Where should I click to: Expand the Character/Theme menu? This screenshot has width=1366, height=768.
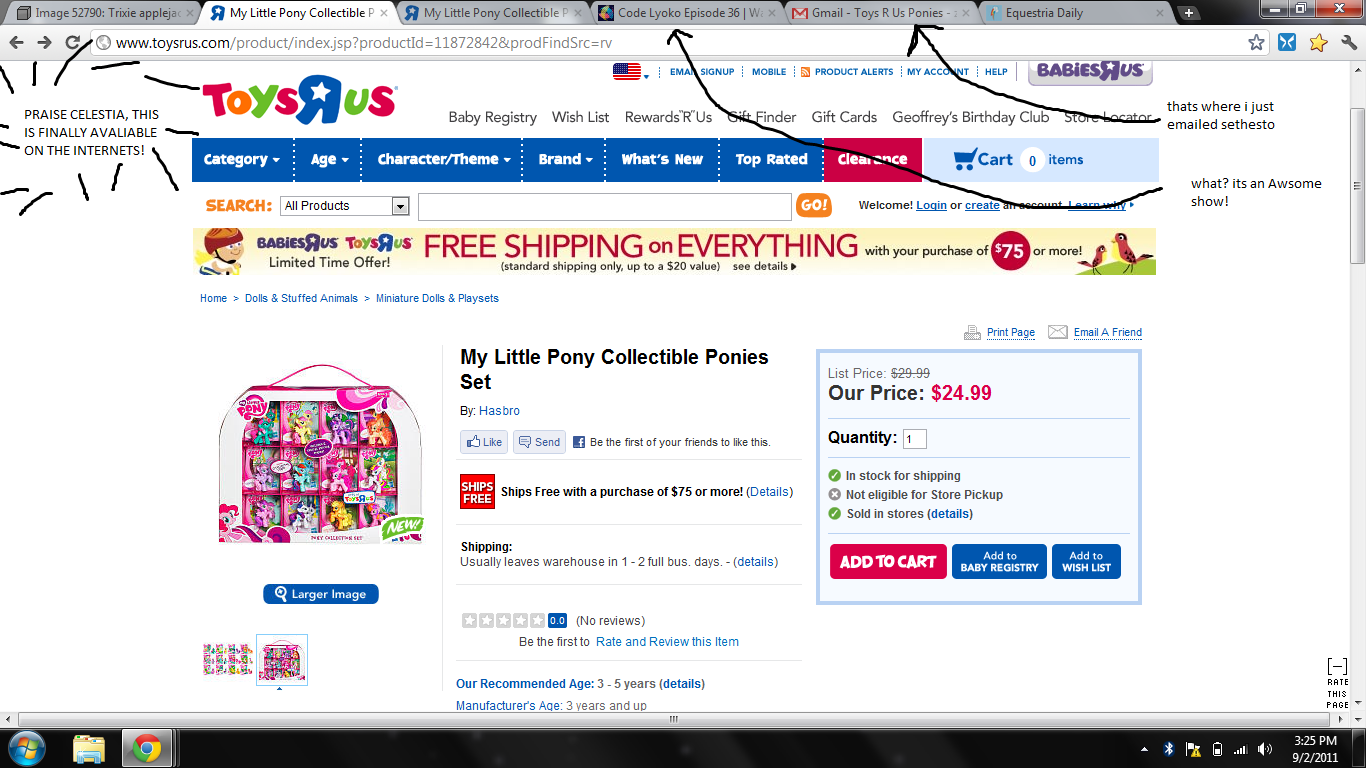coord(444,160)
